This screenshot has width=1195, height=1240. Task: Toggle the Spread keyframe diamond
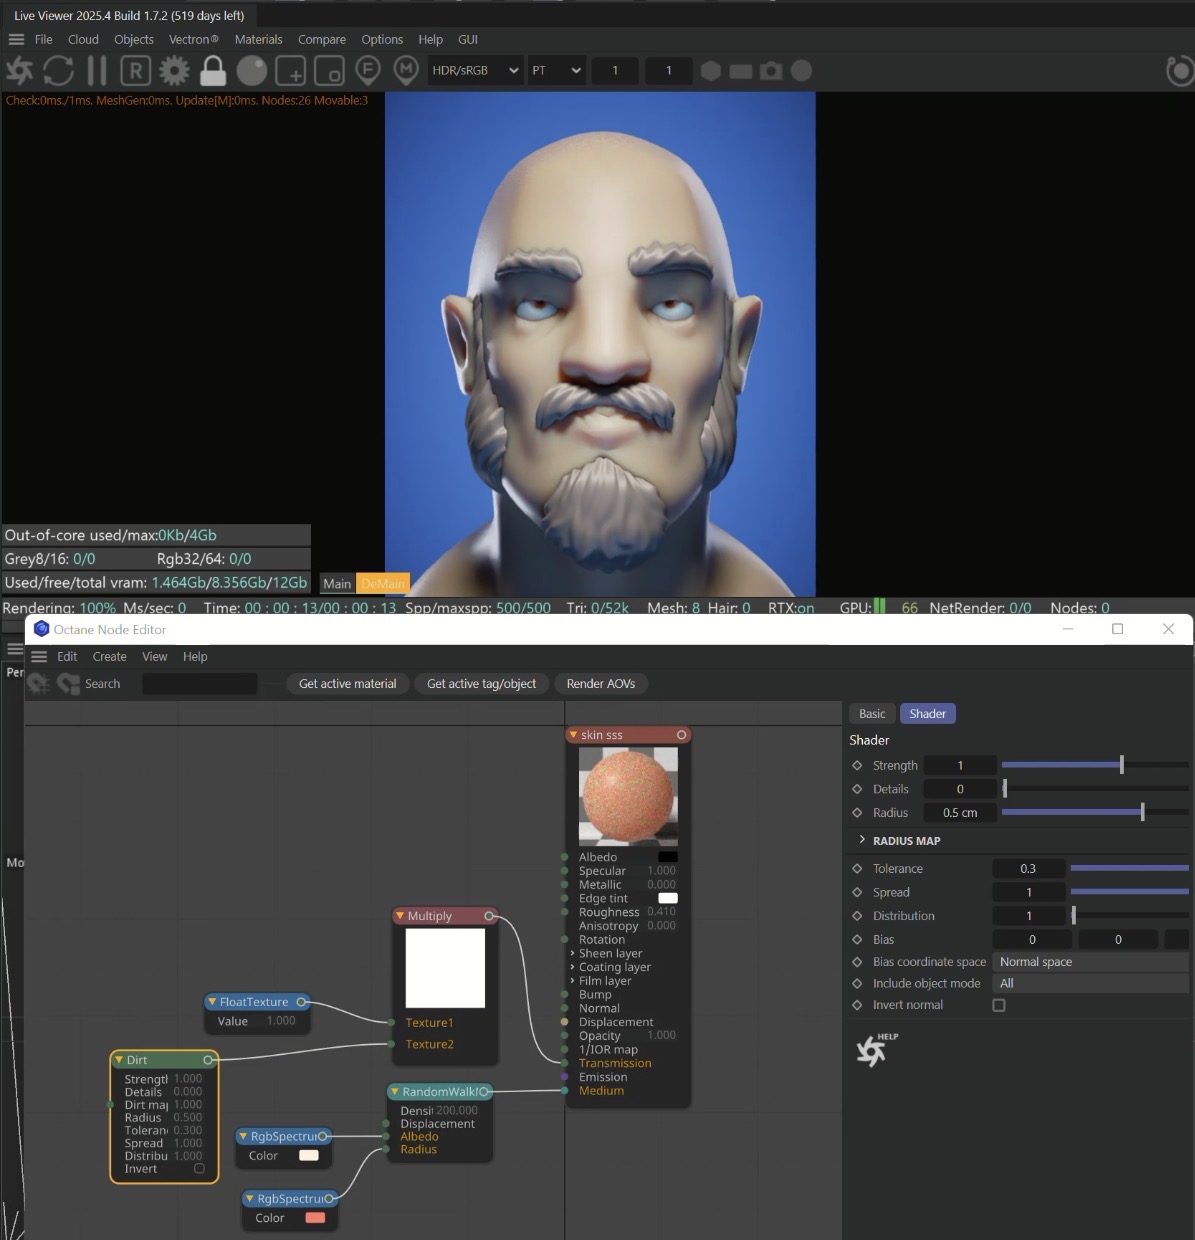point(857,892)
